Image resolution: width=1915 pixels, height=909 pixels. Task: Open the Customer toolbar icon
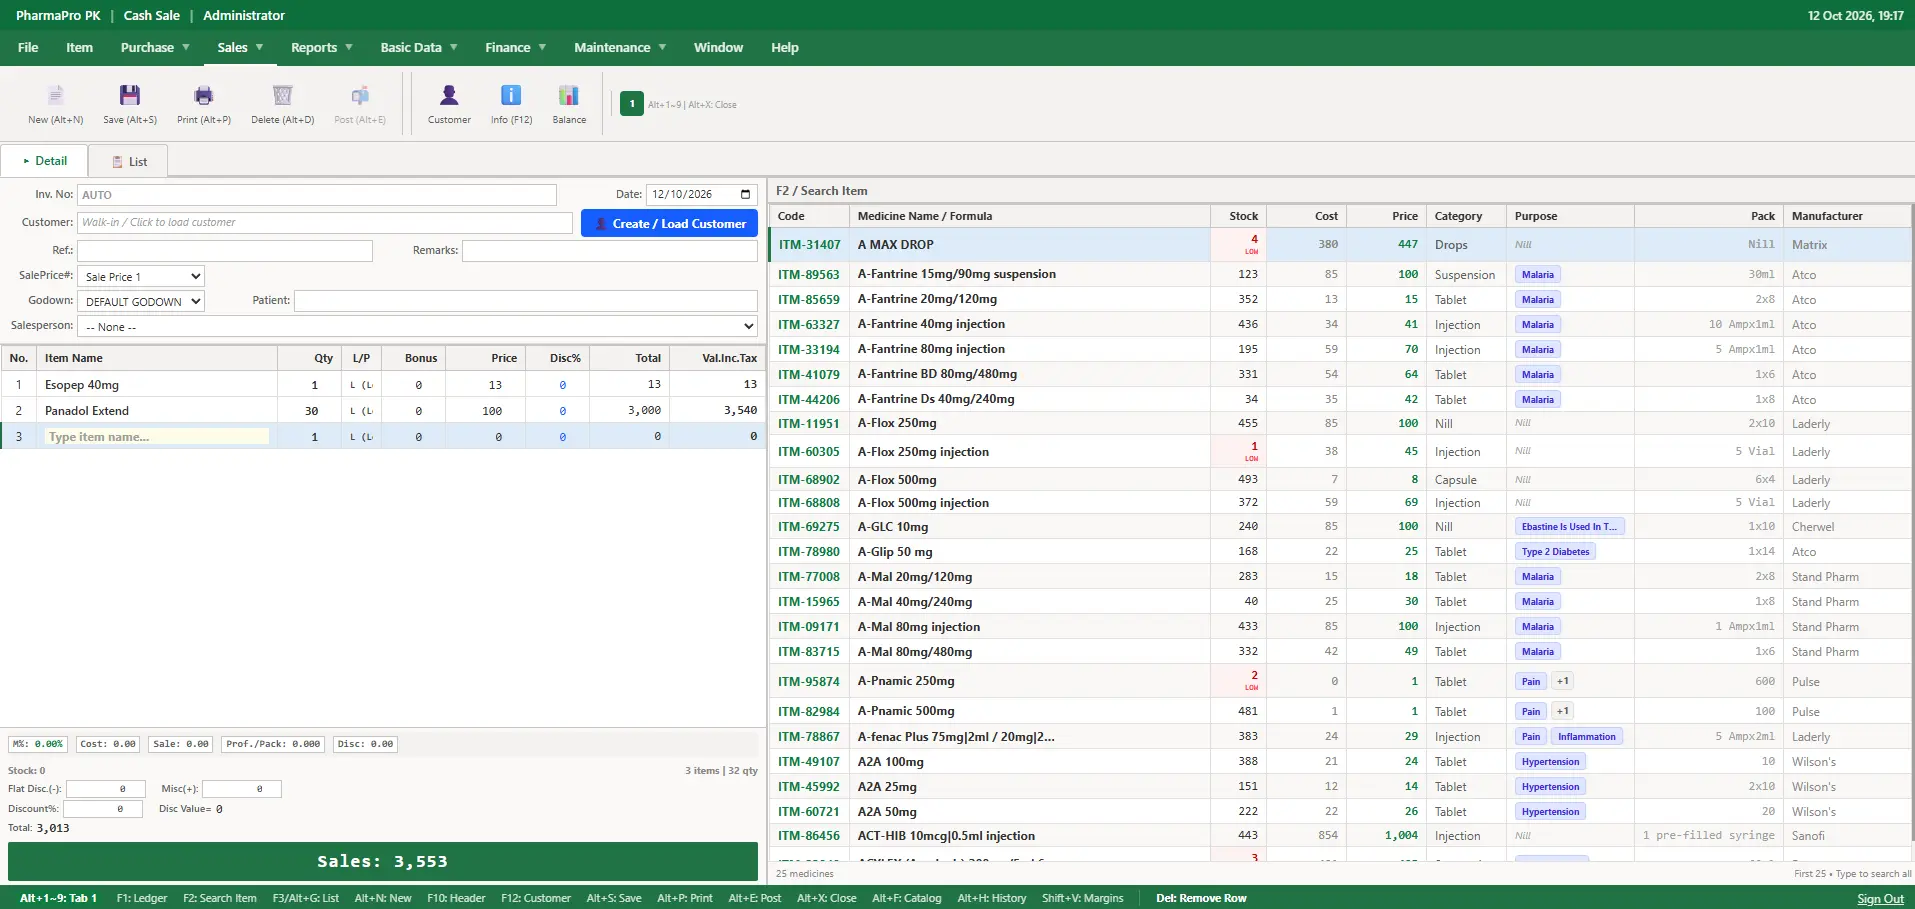click(449, 96)
